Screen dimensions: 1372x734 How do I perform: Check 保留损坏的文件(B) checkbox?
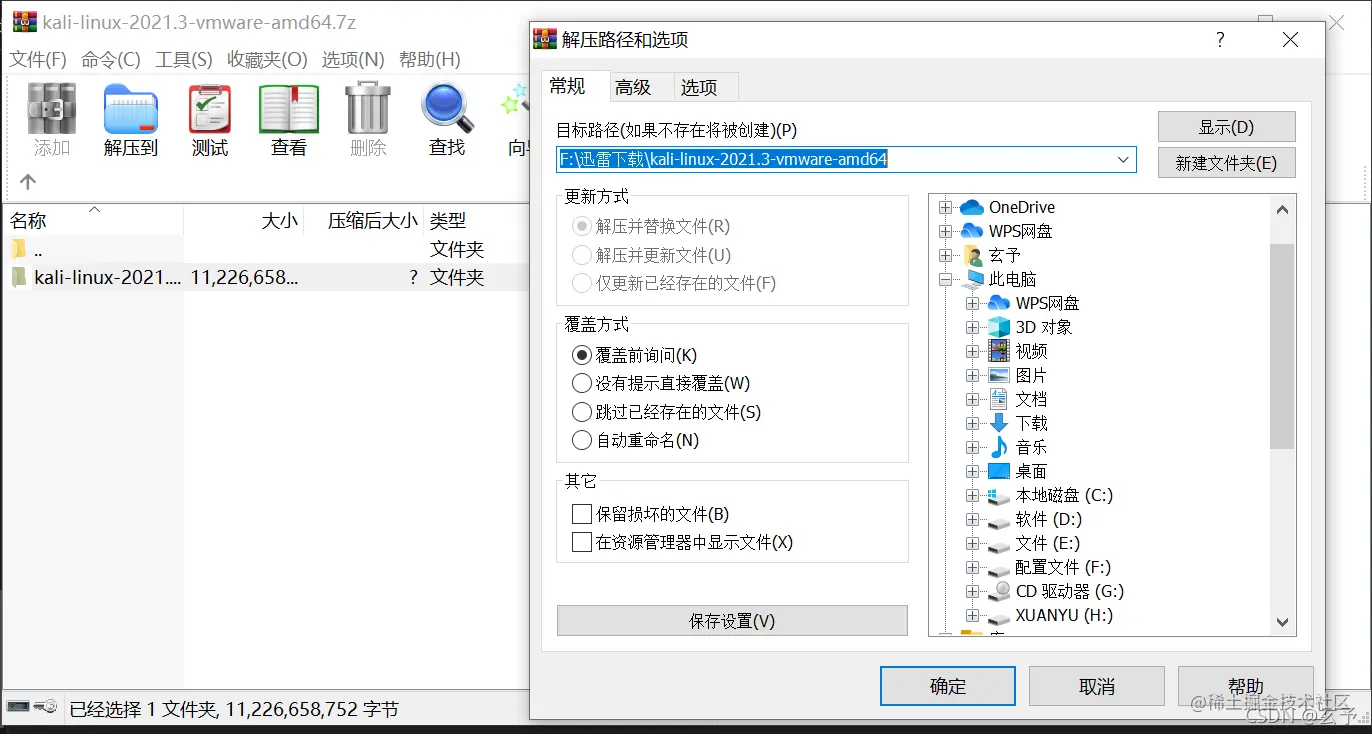click(x=581, y=514)
